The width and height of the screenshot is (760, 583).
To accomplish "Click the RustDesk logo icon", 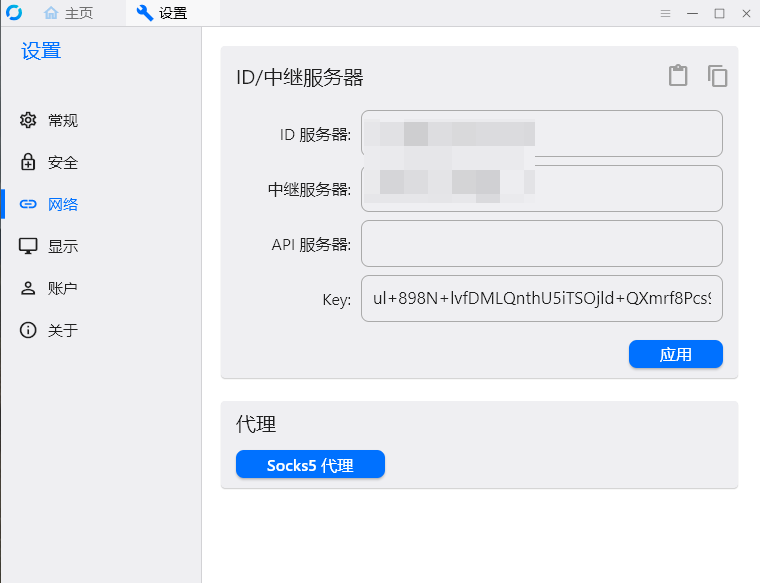I will (x=13, y=13).
